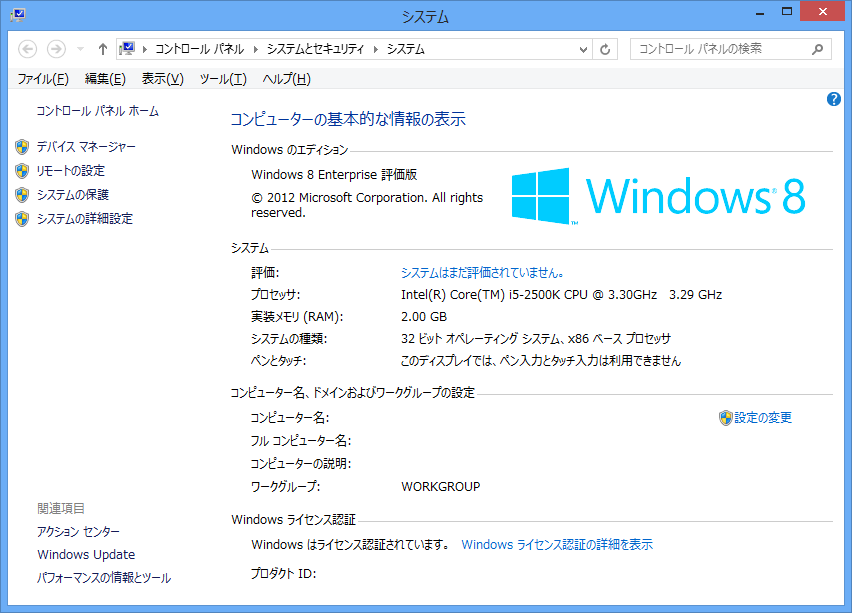The width and height of the screenshot is (852, 613).
Task: Click the blue help question mark icon
Action: (x=834, y=99)
